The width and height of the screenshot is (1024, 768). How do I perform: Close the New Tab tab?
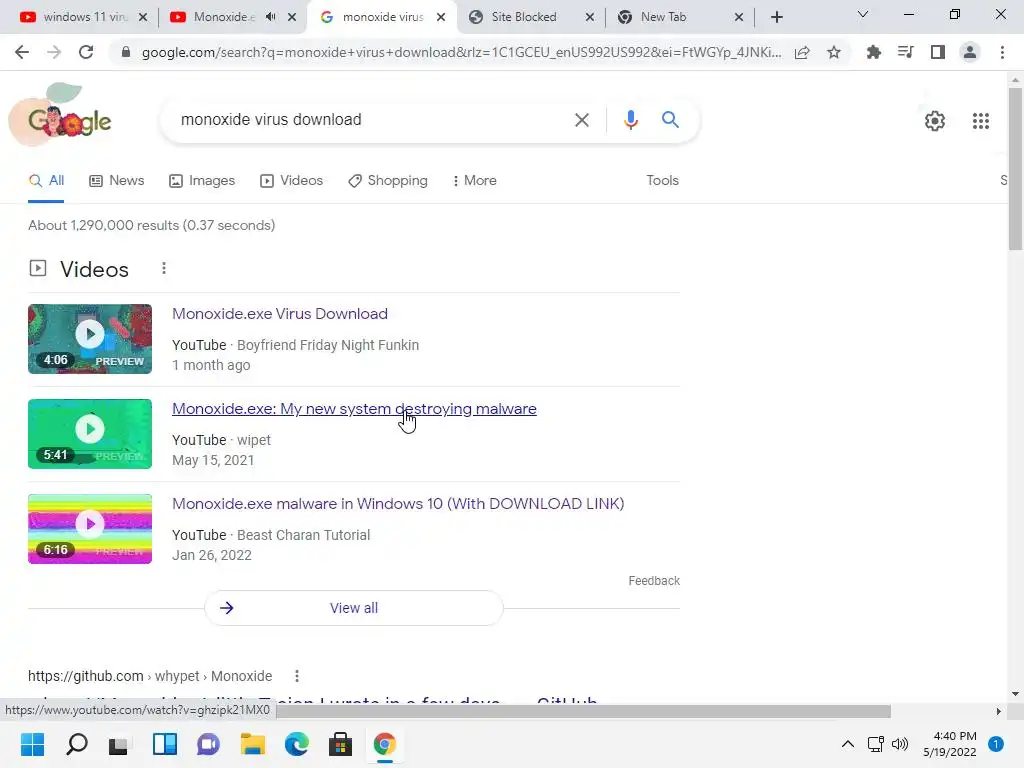(x=739, y=17)
